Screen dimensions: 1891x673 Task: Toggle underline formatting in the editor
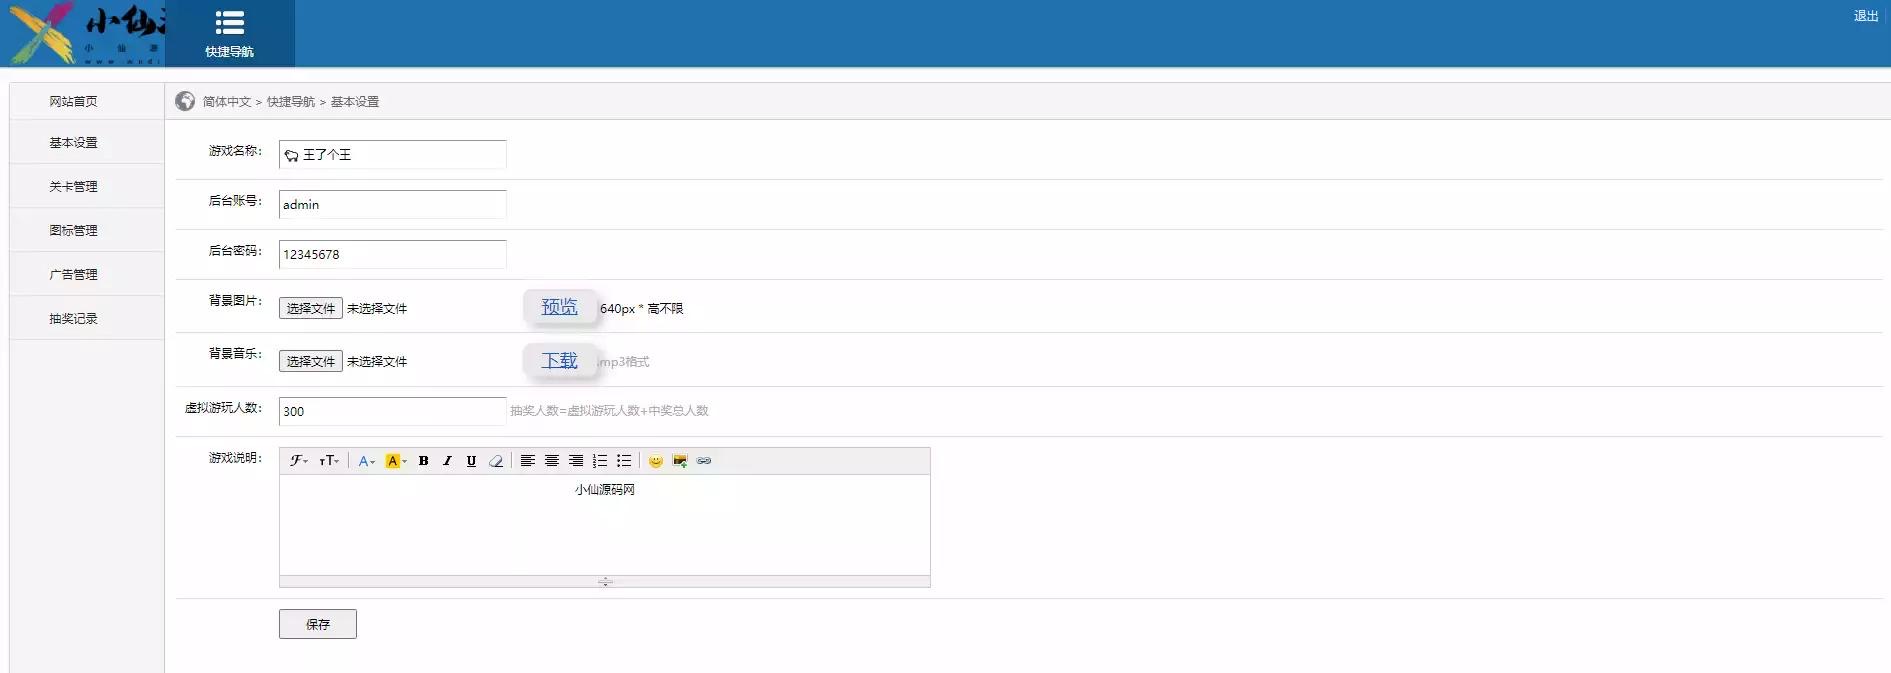pos(471,461)
